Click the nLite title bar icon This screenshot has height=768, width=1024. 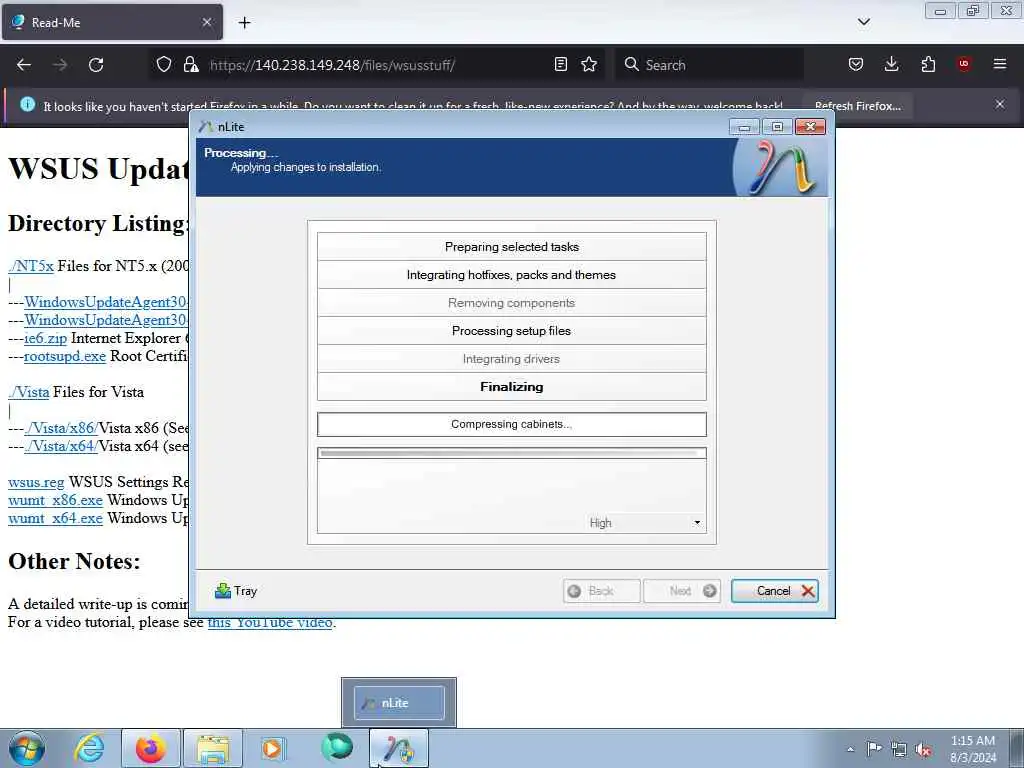tap(206, 127)
